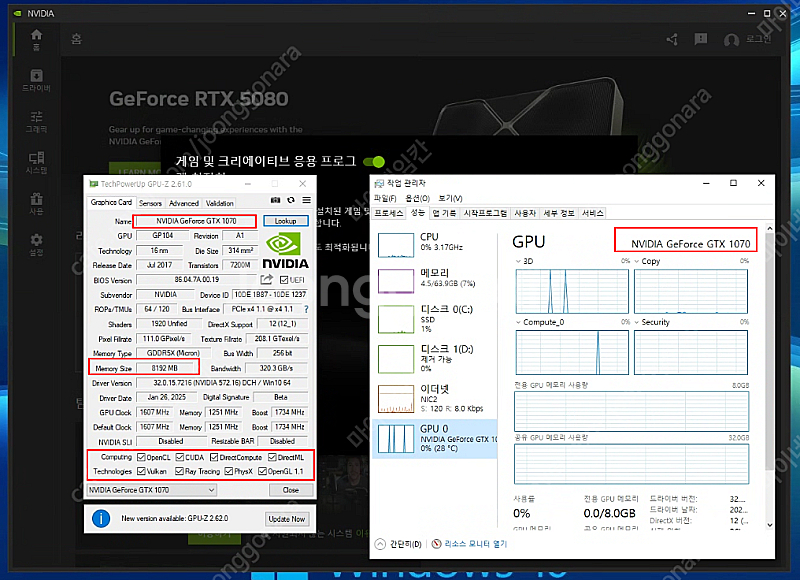Toggle the Ray Tracing checkbox in GPU-Z
The image size is (800, 580).
[179, 471]
